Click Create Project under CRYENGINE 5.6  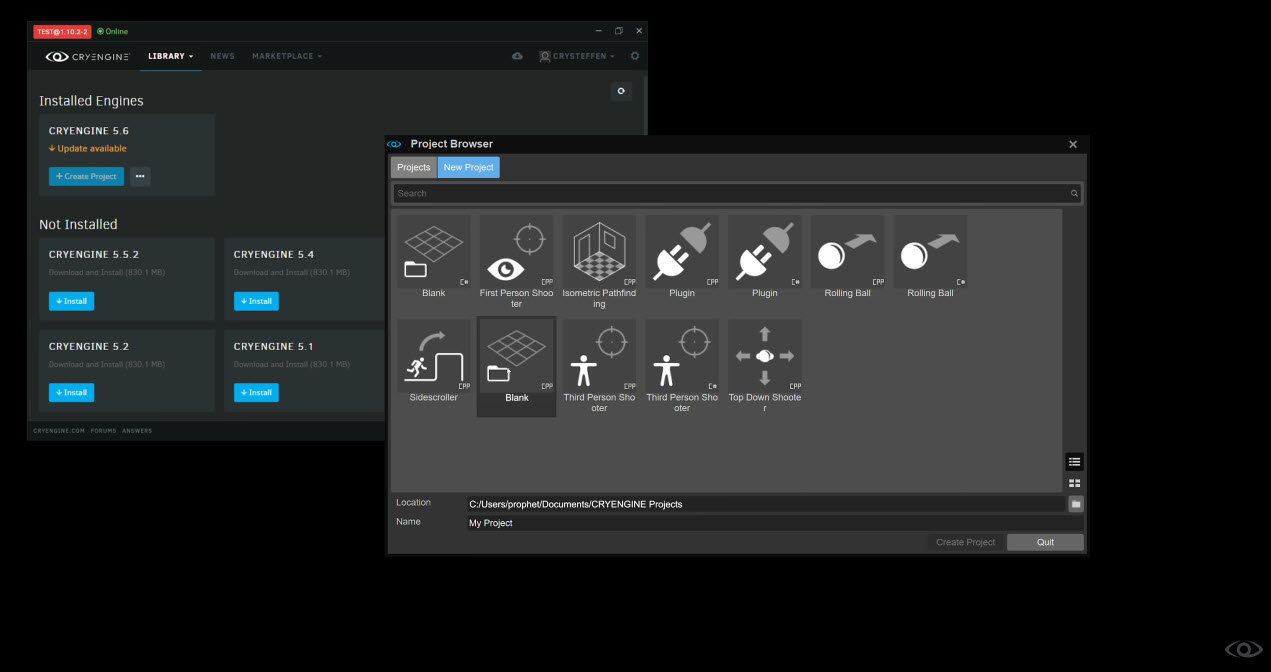[x=86, y=176]
